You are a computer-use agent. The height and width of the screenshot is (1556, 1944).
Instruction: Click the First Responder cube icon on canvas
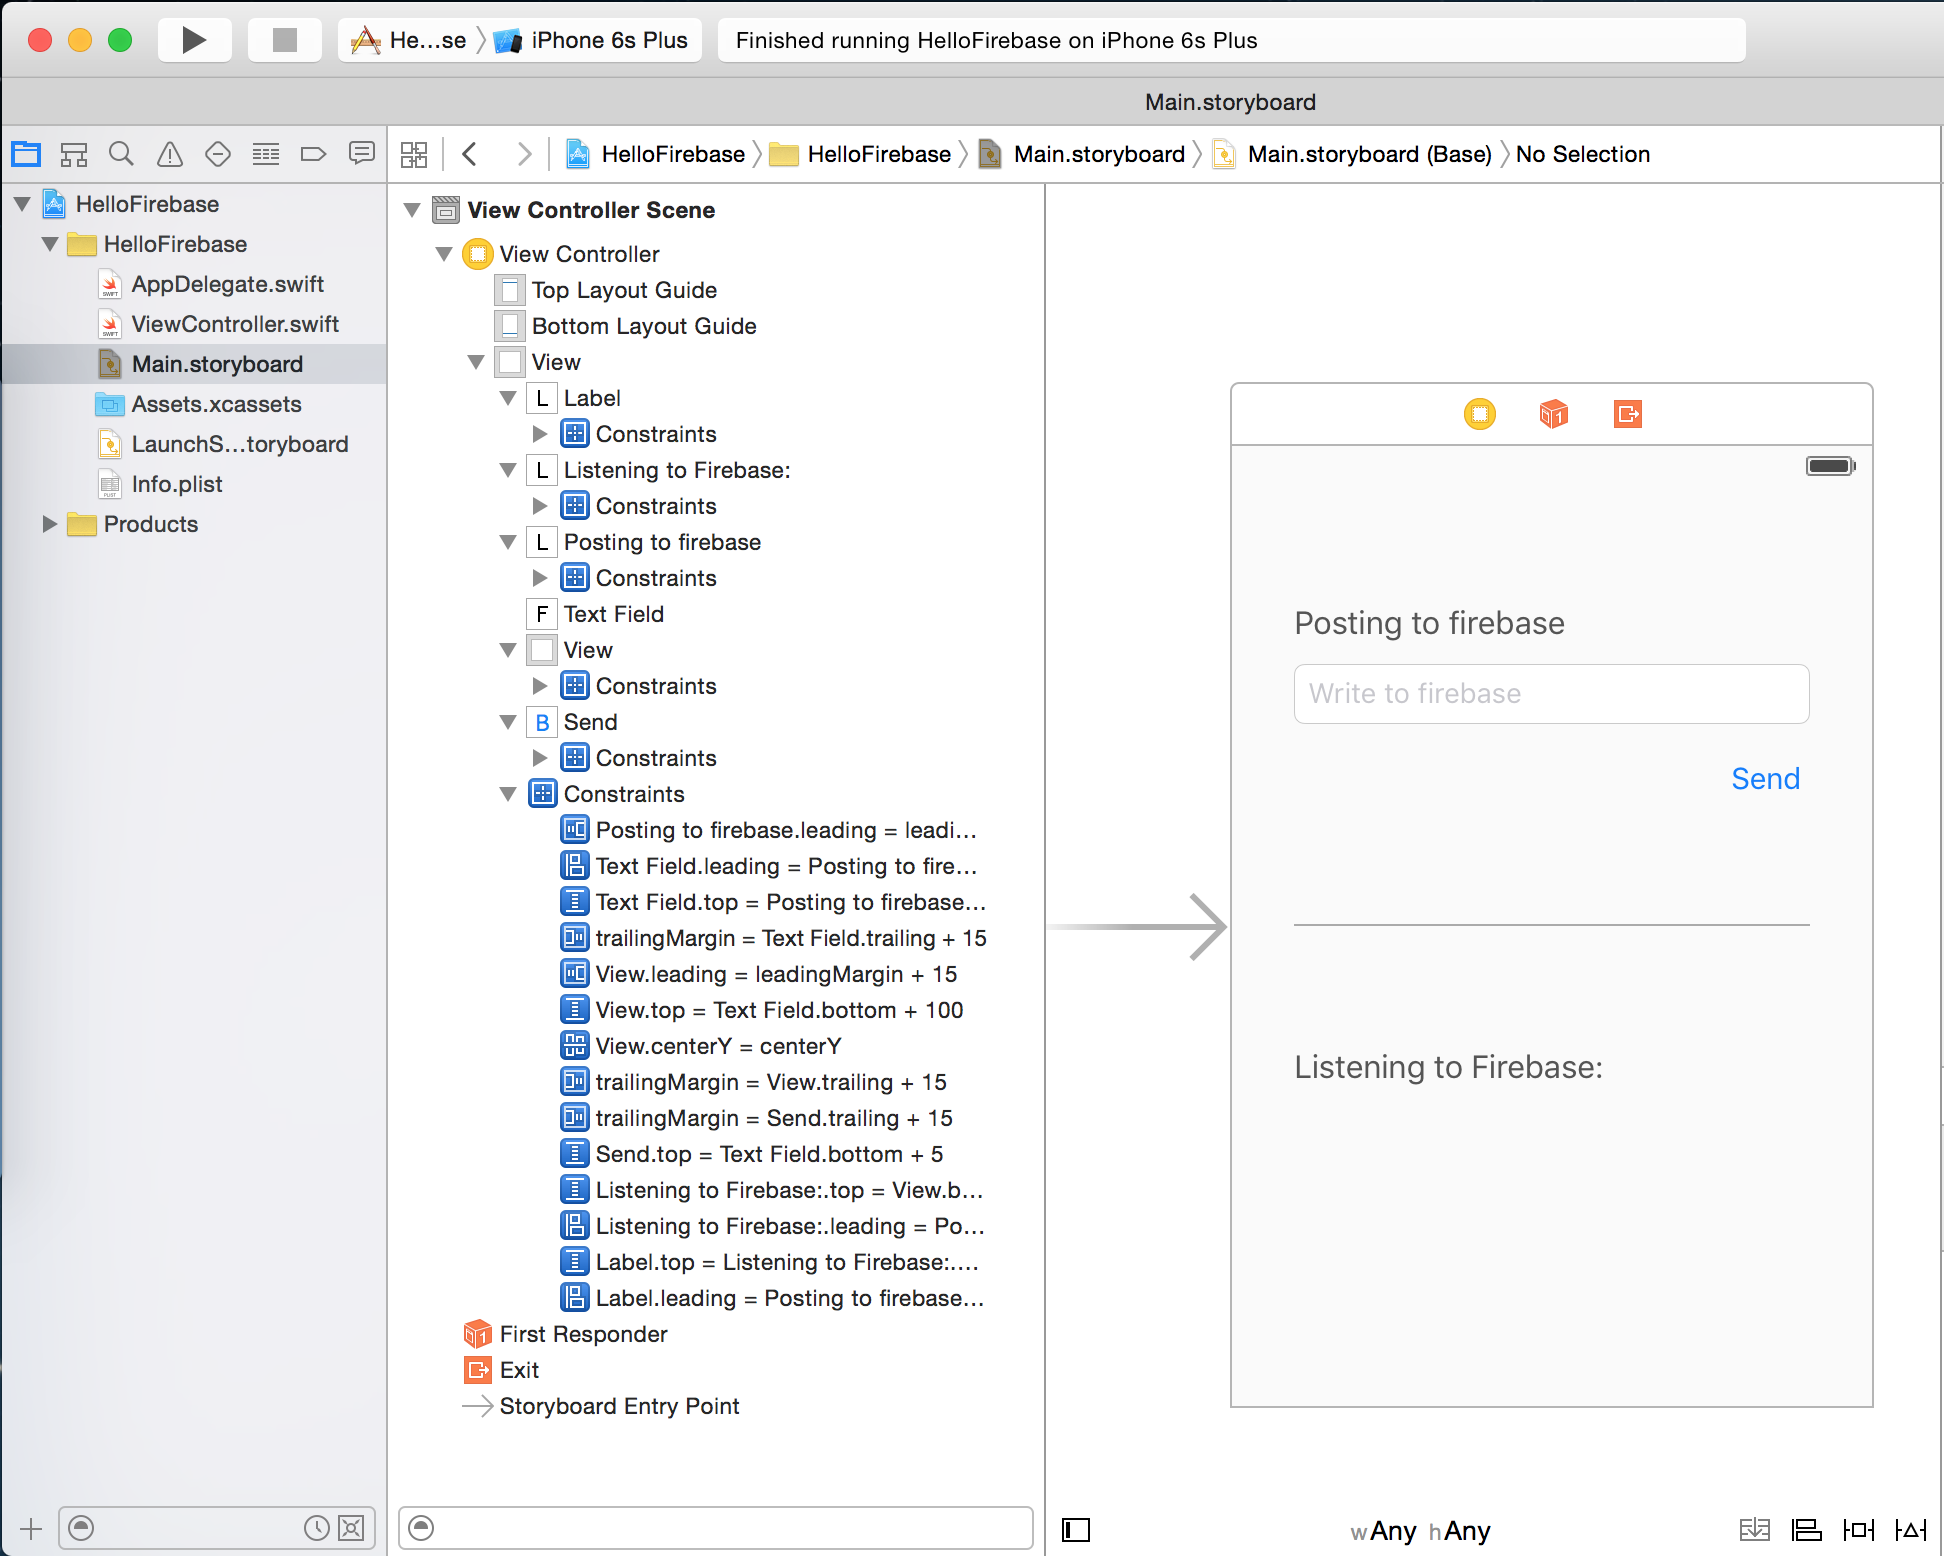click(x=1554, y=414)
